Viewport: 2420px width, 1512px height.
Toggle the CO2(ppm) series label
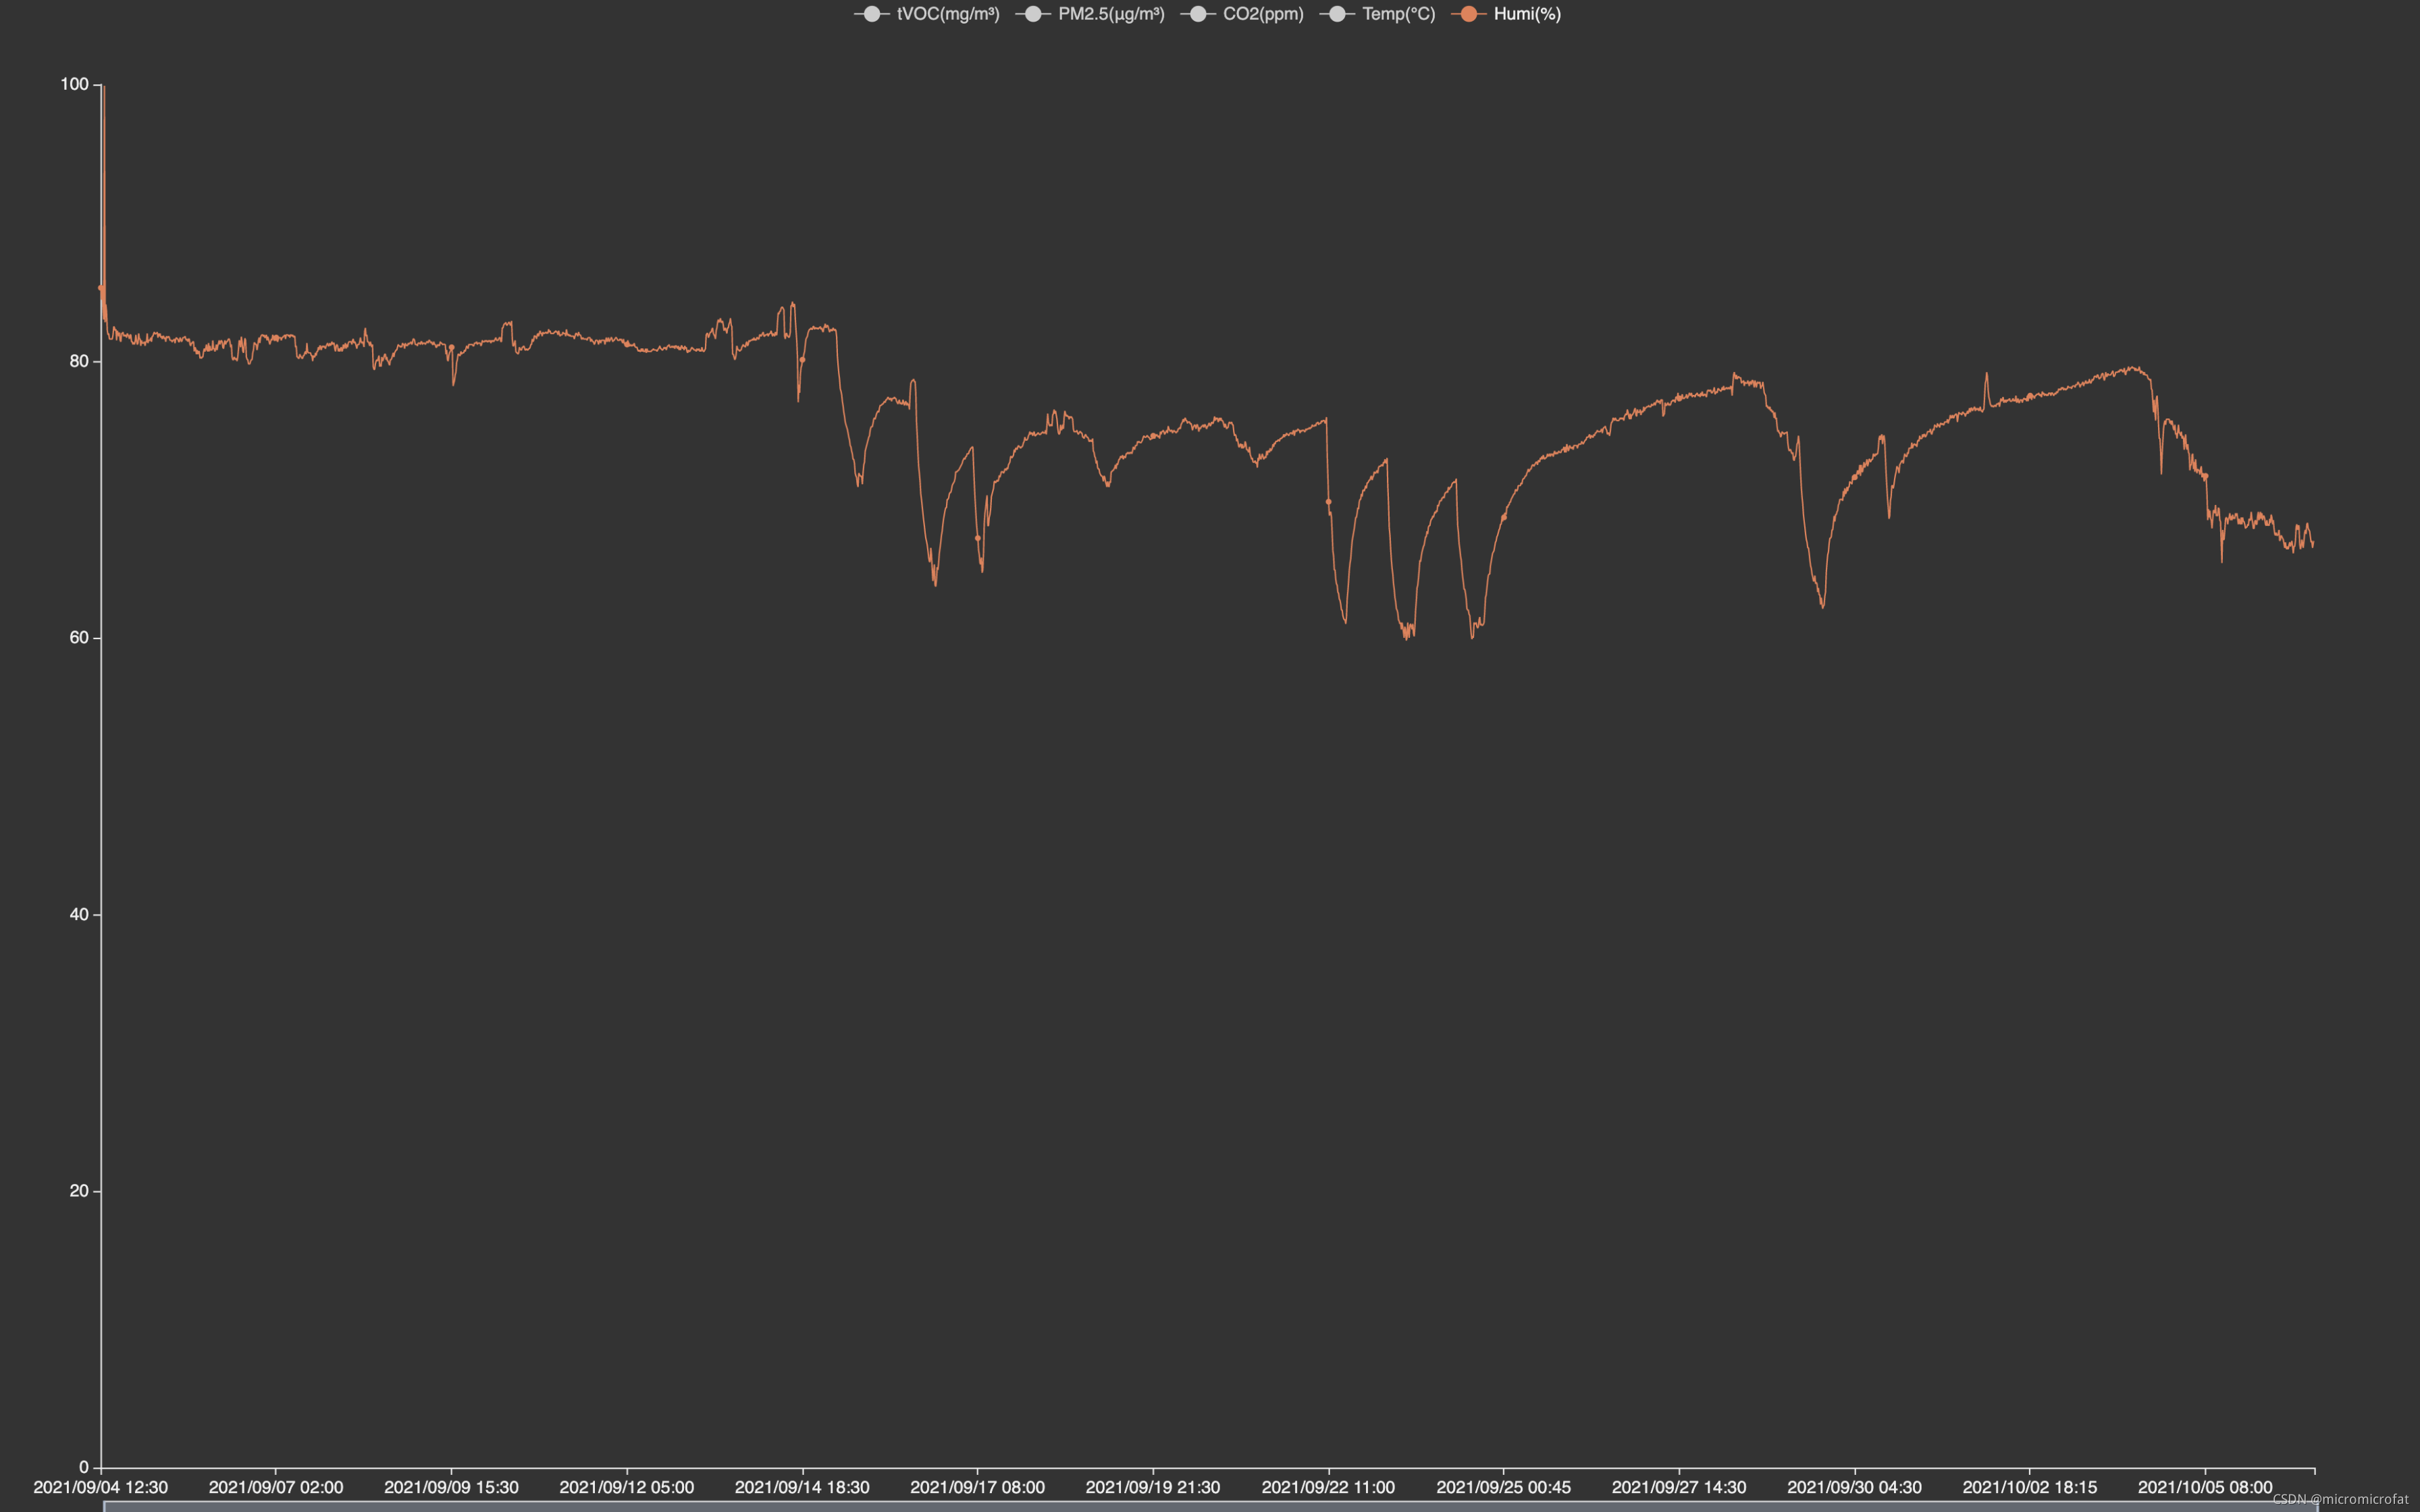pos(1263,14)
